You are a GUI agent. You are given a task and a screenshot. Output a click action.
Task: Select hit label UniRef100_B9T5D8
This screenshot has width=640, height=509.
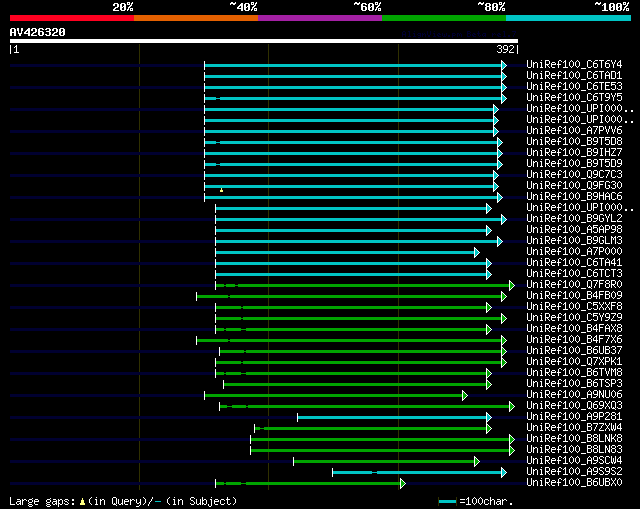coord(574,142)
